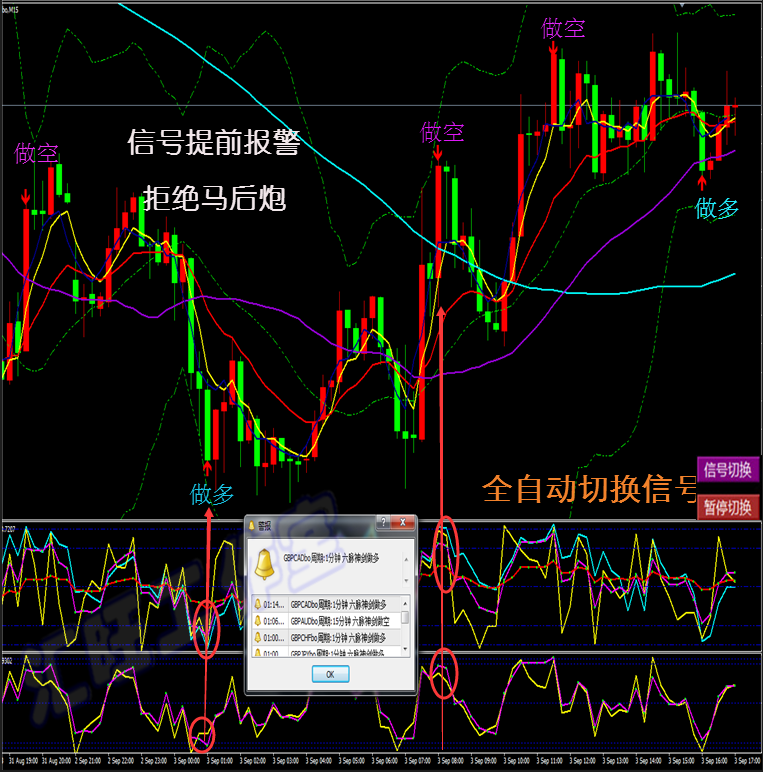Click the 信号切换 purple button
763x772 pixels.
click(728, 470)
